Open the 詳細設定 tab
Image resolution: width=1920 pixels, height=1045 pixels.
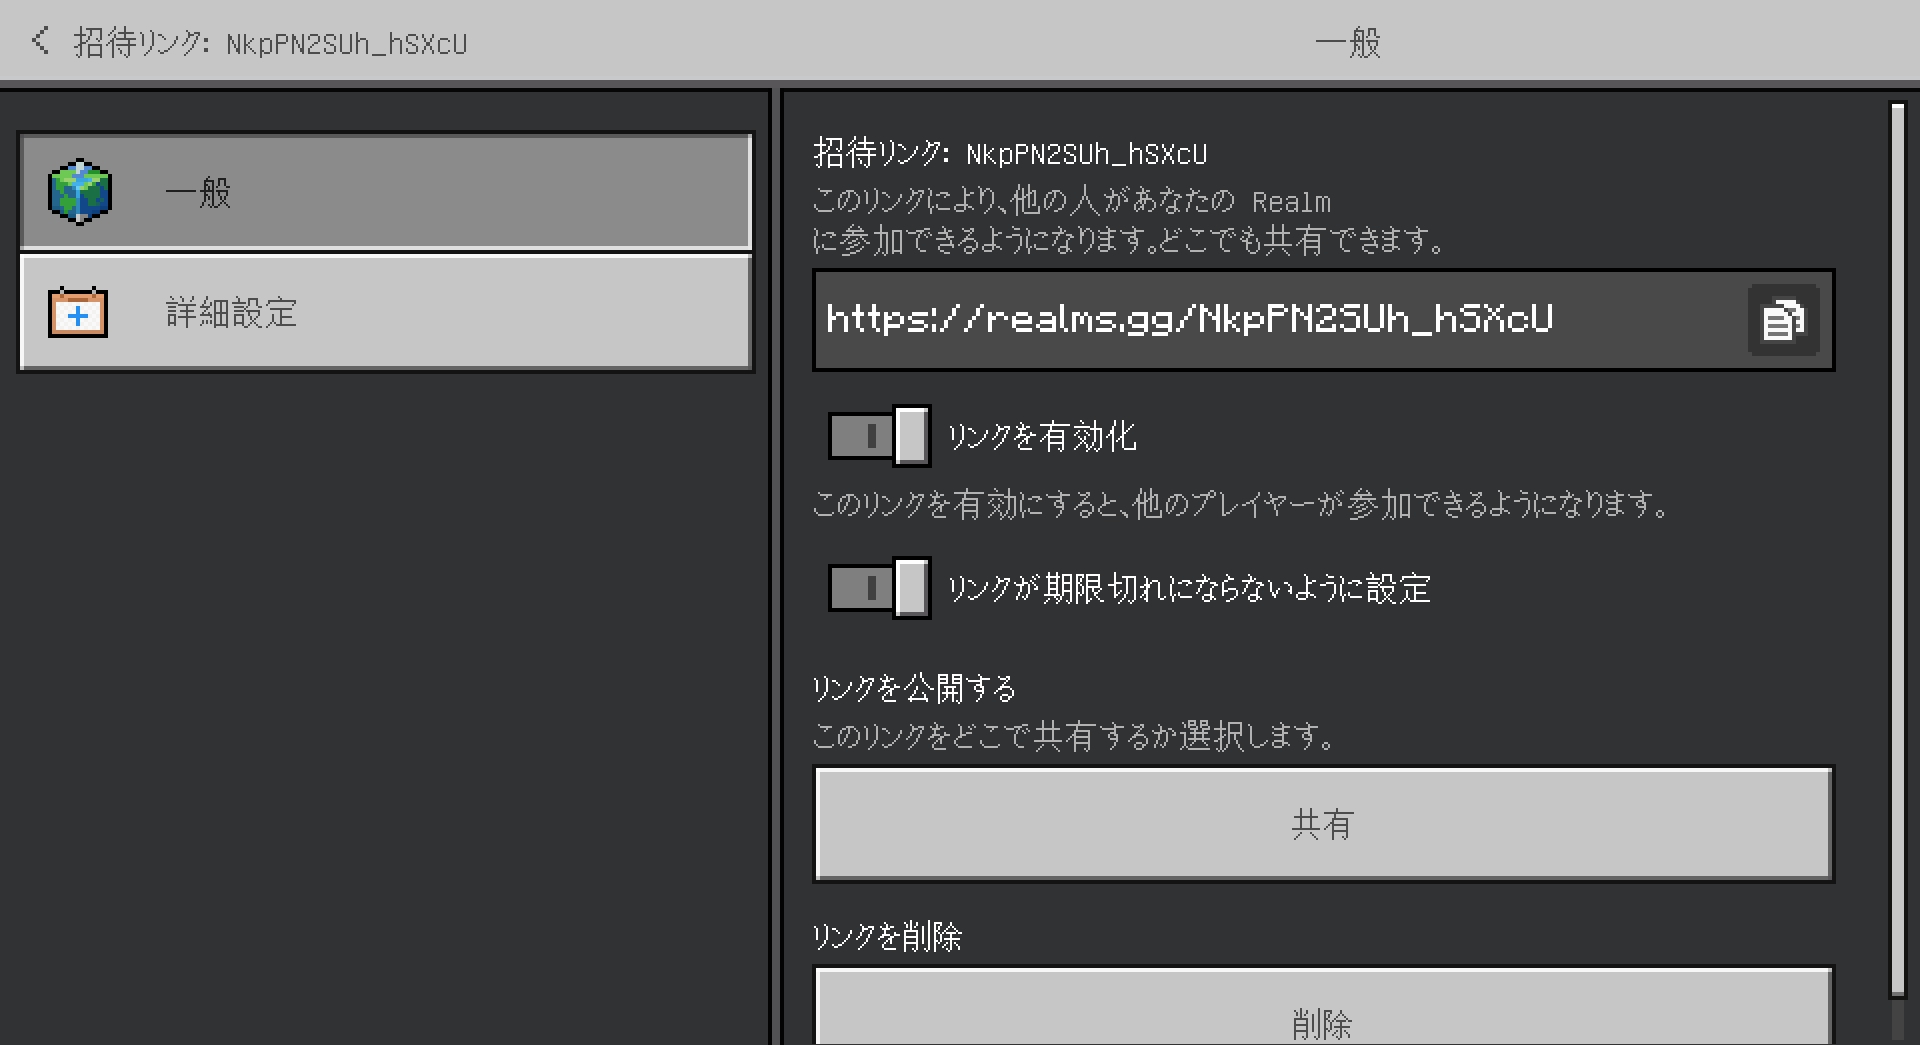[x=386, y=313]
